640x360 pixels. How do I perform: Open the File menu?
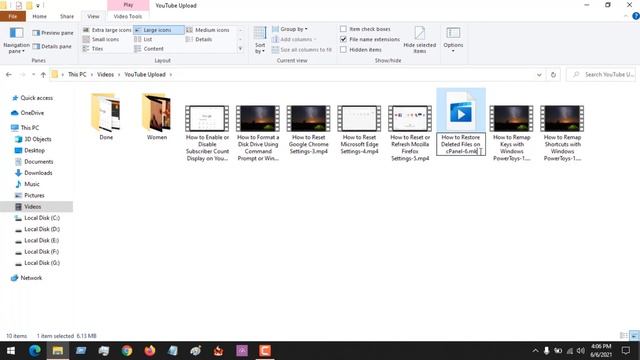(13, 16)
